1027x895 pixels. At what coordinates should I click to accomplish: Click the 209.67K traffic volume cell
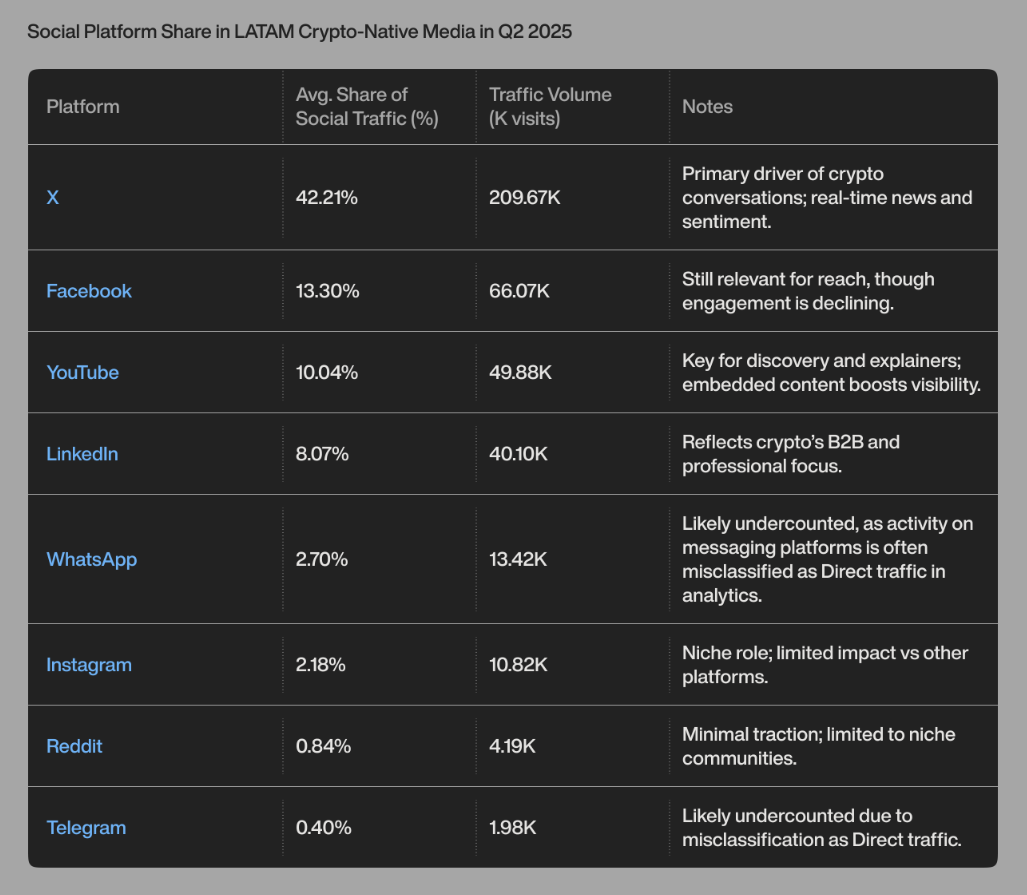click(x=525, y=198)
